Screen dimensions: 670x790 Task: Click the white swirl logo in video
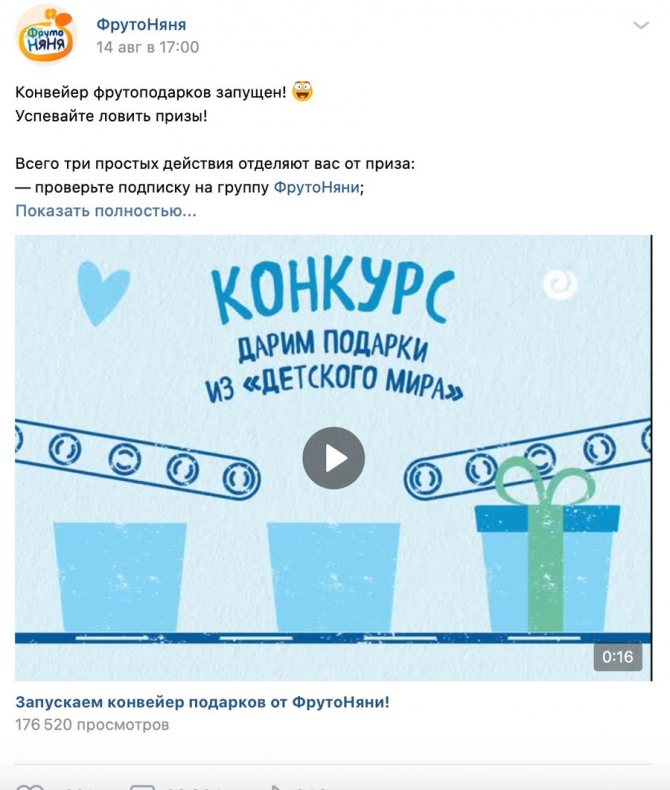click(x=560, y=284)
